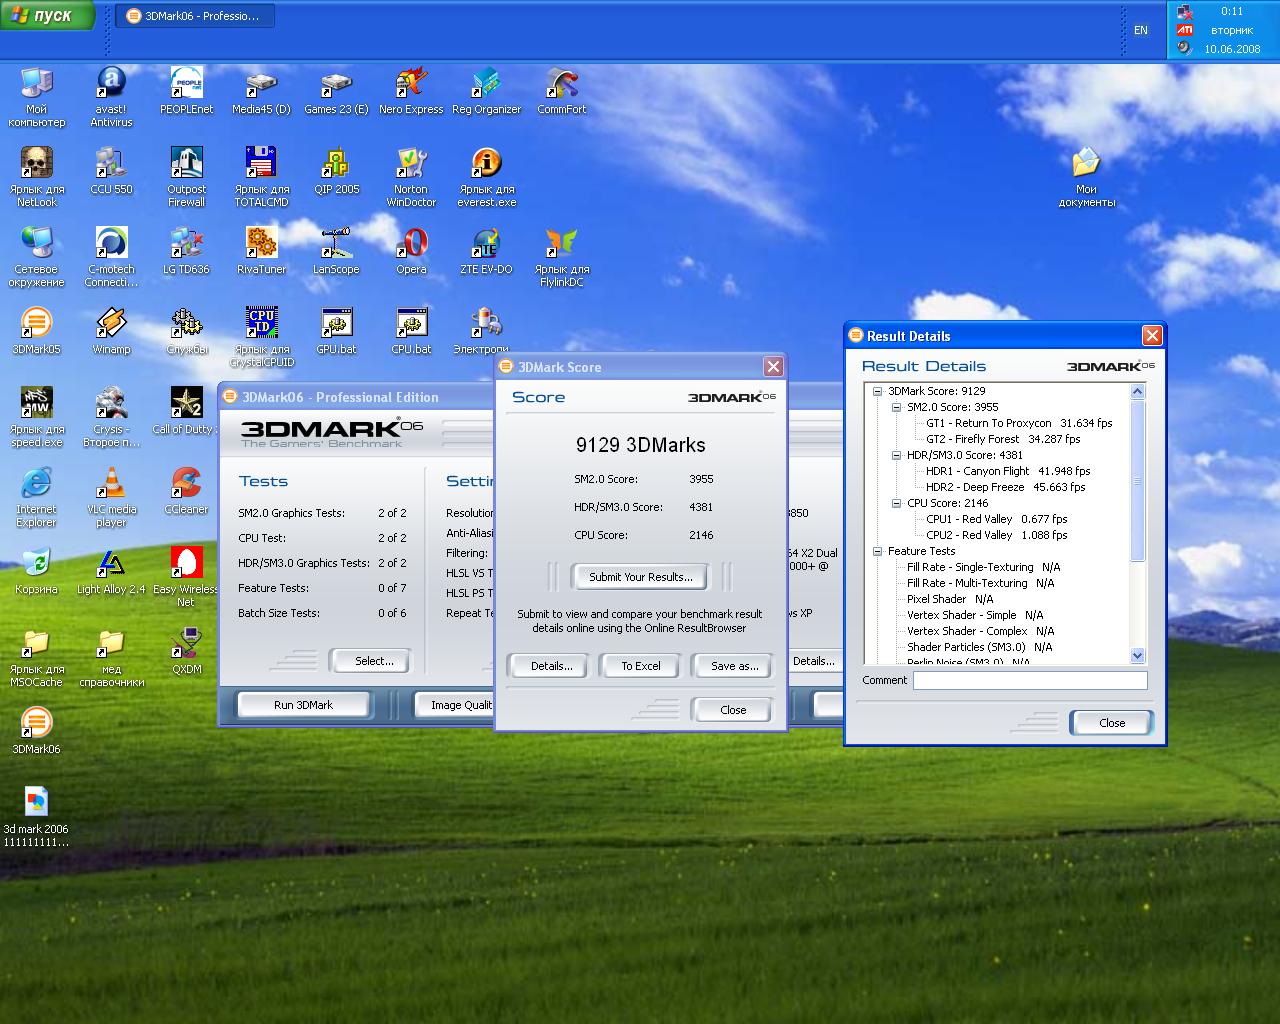
Task: Collapse the 3DMark Score: 9129 tree node
Action: click(877, 391)
